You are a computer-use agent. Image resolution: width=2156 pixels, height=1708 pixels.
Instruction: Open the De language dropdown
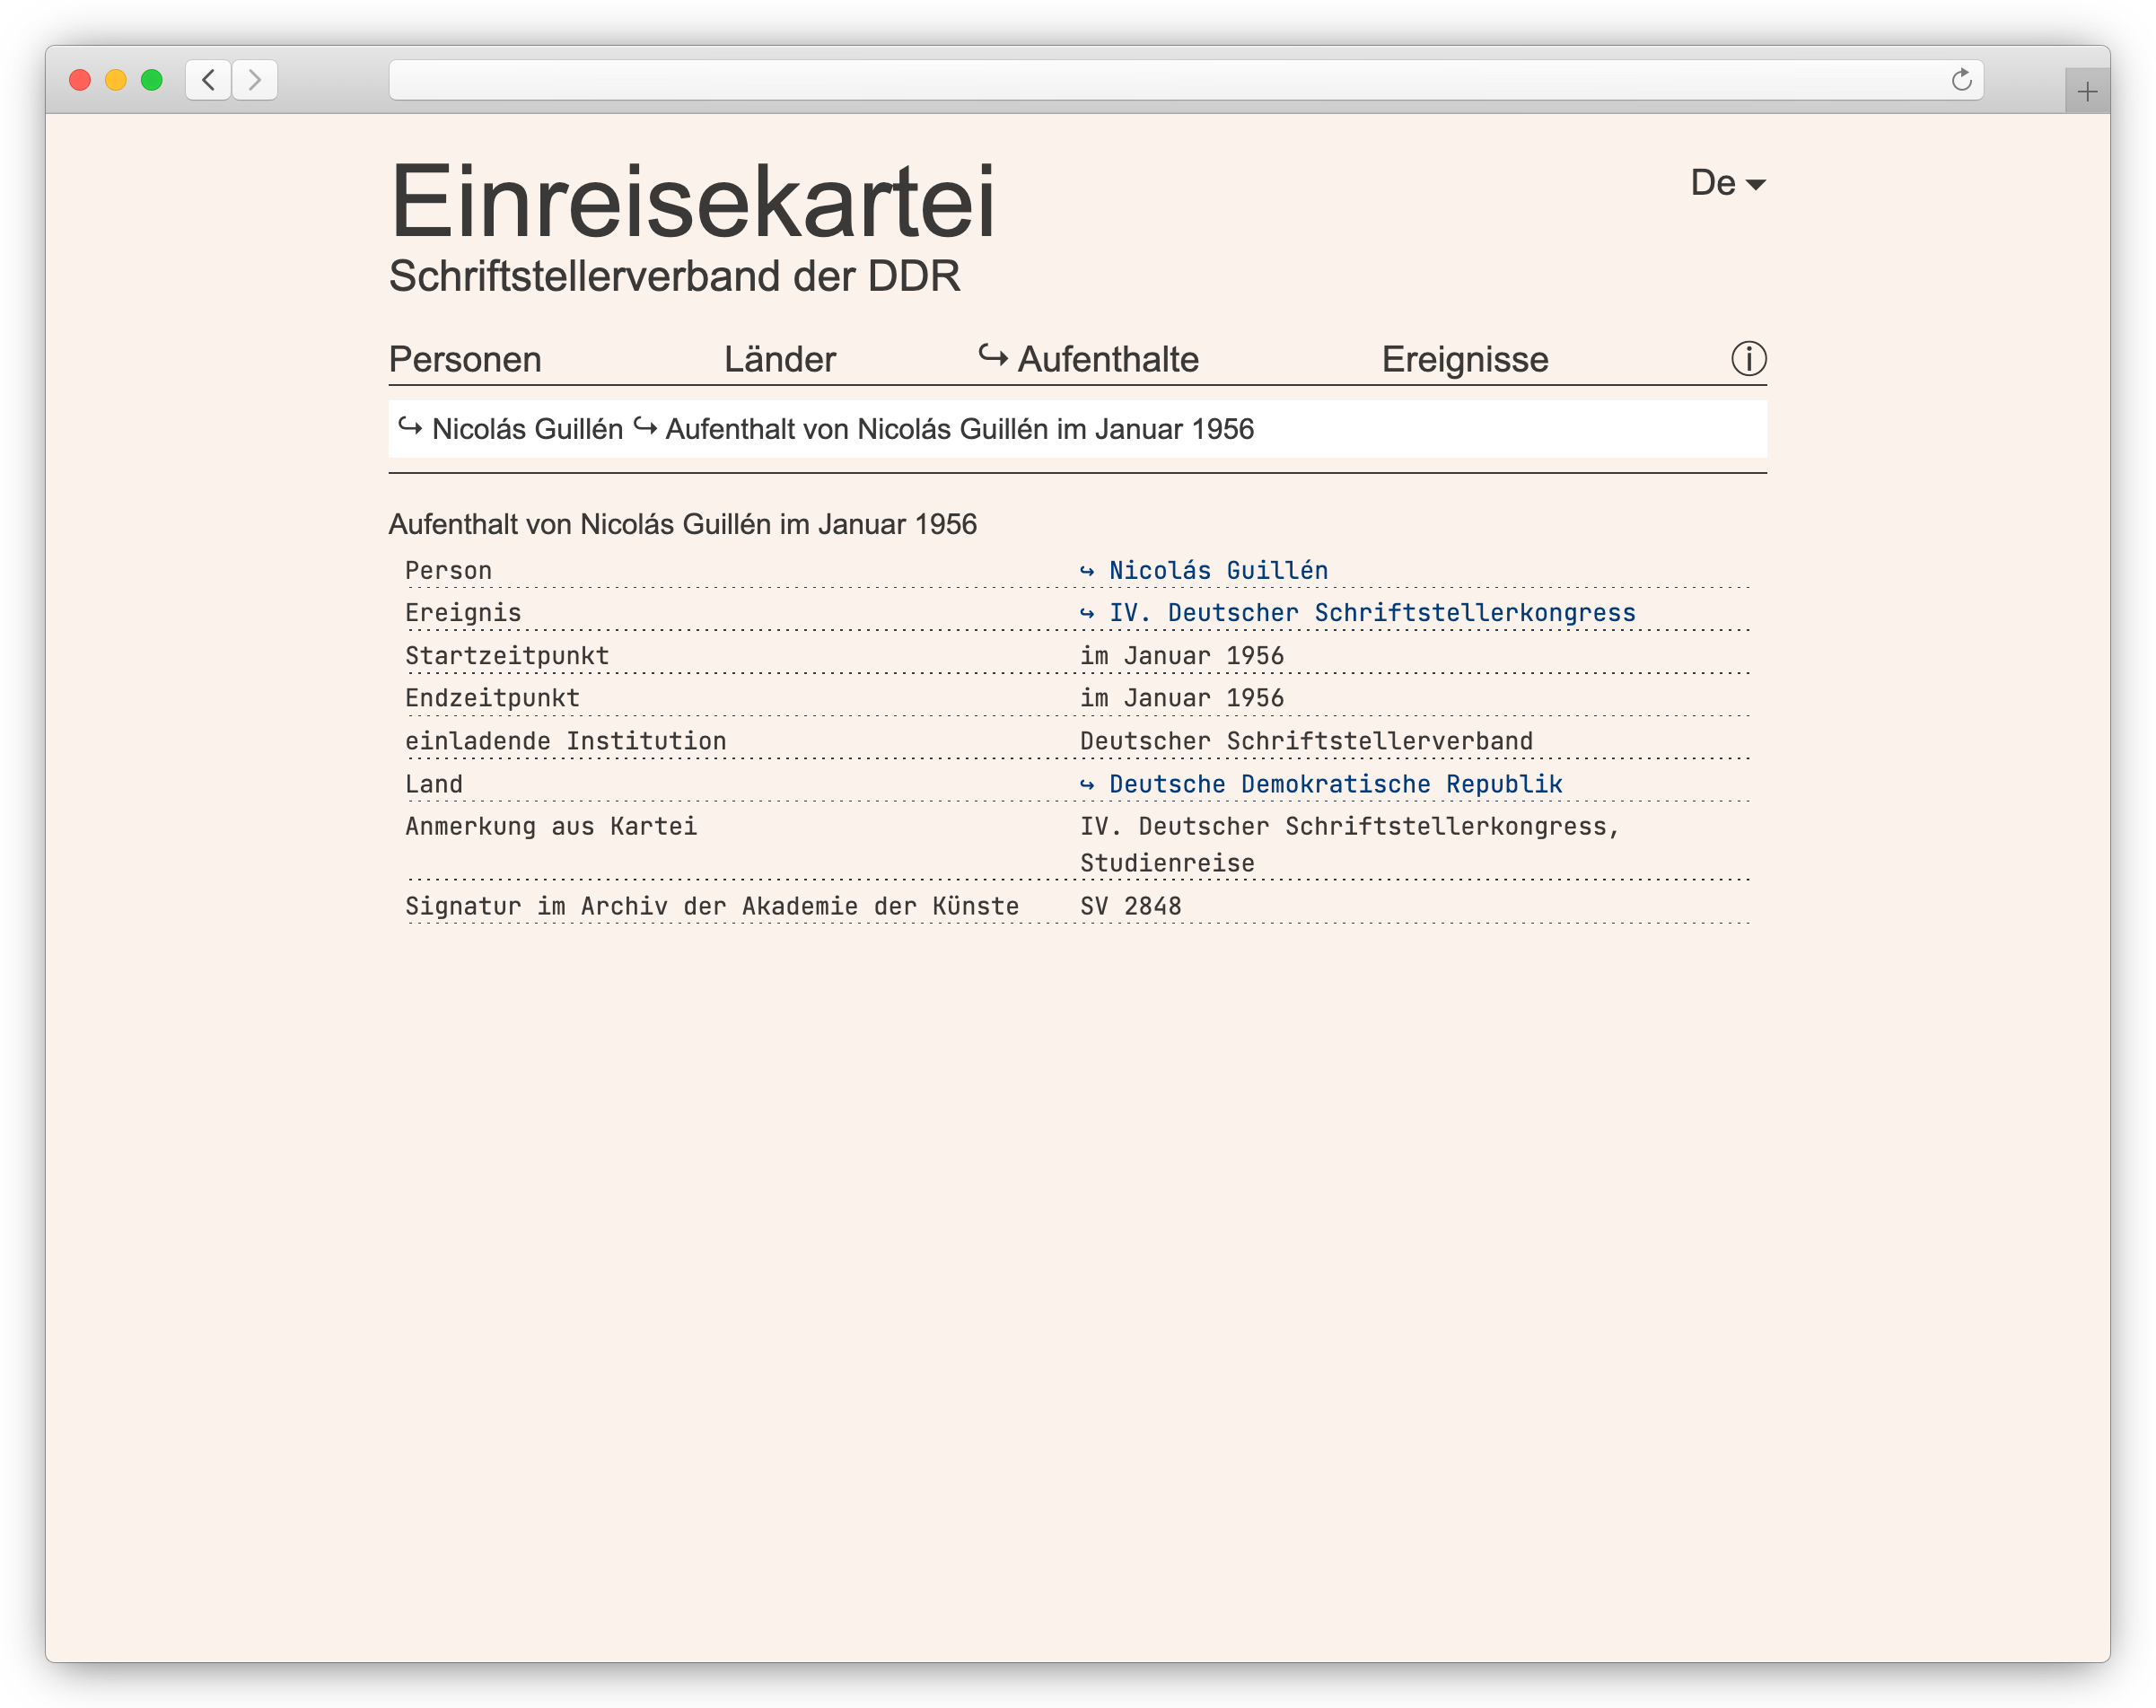coord(1713,183)
